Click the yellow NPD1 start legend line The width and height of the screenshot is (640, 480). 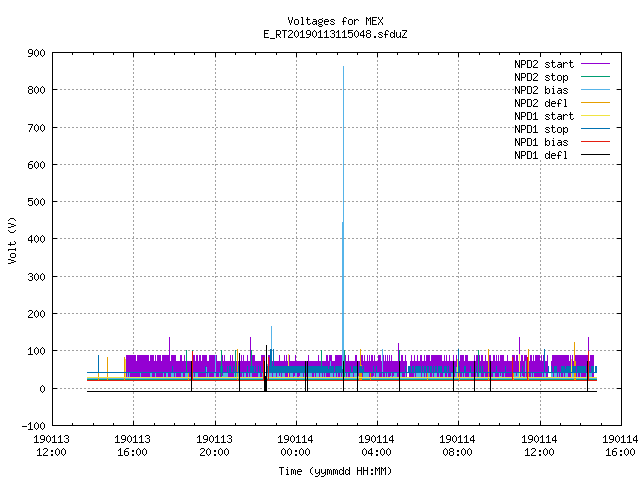[x=595, y=116]
